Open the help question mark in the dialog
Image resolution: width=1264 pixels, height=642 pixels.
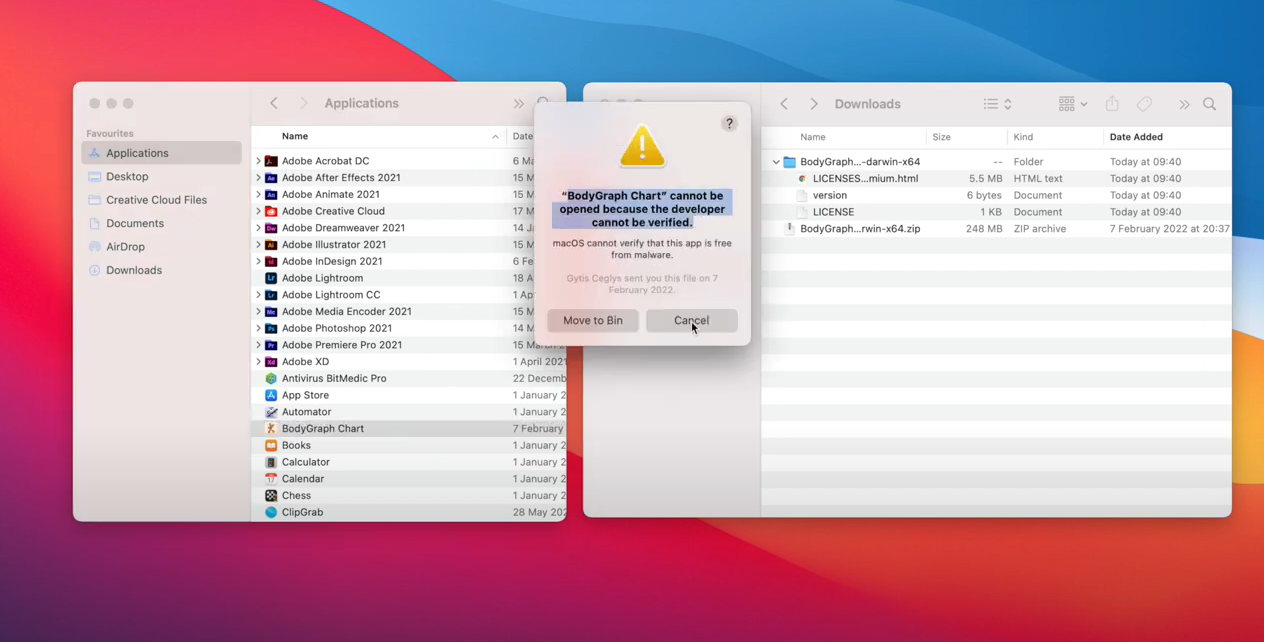tap(729, 123)
